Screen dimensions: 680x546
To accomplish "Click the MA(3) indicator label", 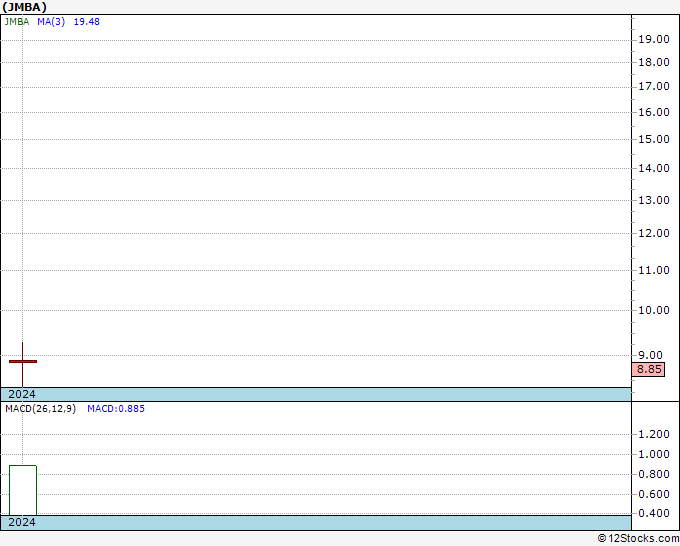I will [51, 22].
